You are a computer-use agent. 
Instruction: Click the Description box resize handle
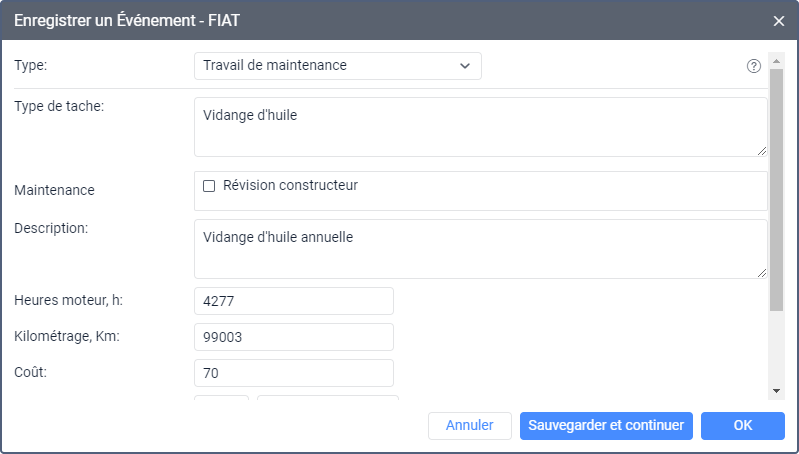coord(761,272)
